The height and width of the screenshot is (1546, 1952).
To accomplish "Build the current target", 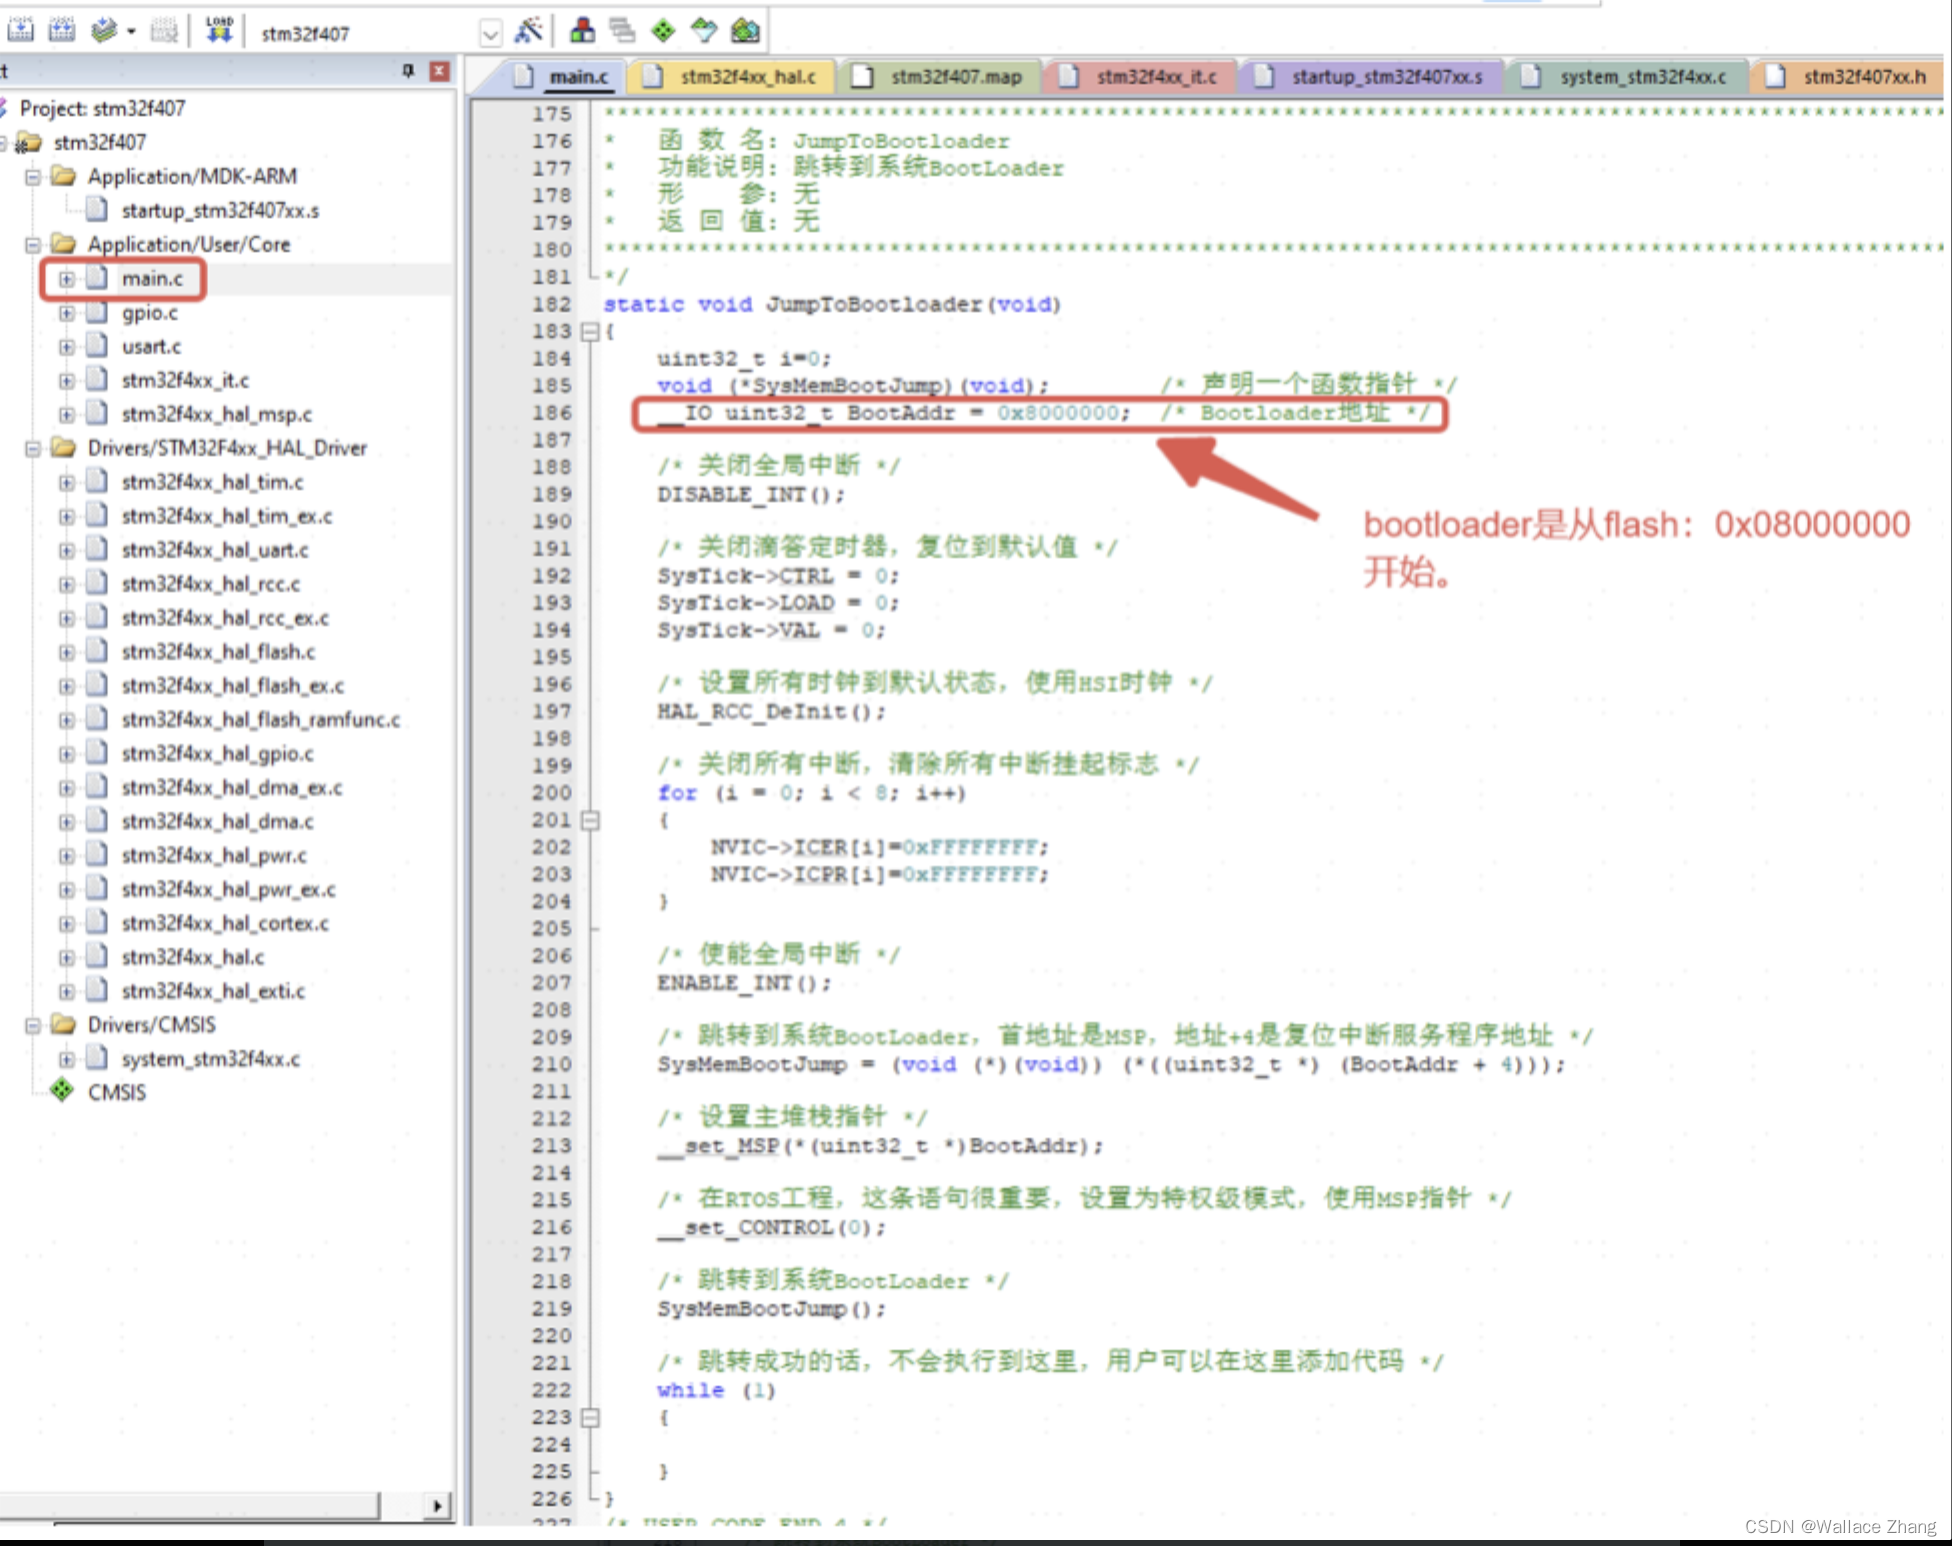I will pos(62,29).
